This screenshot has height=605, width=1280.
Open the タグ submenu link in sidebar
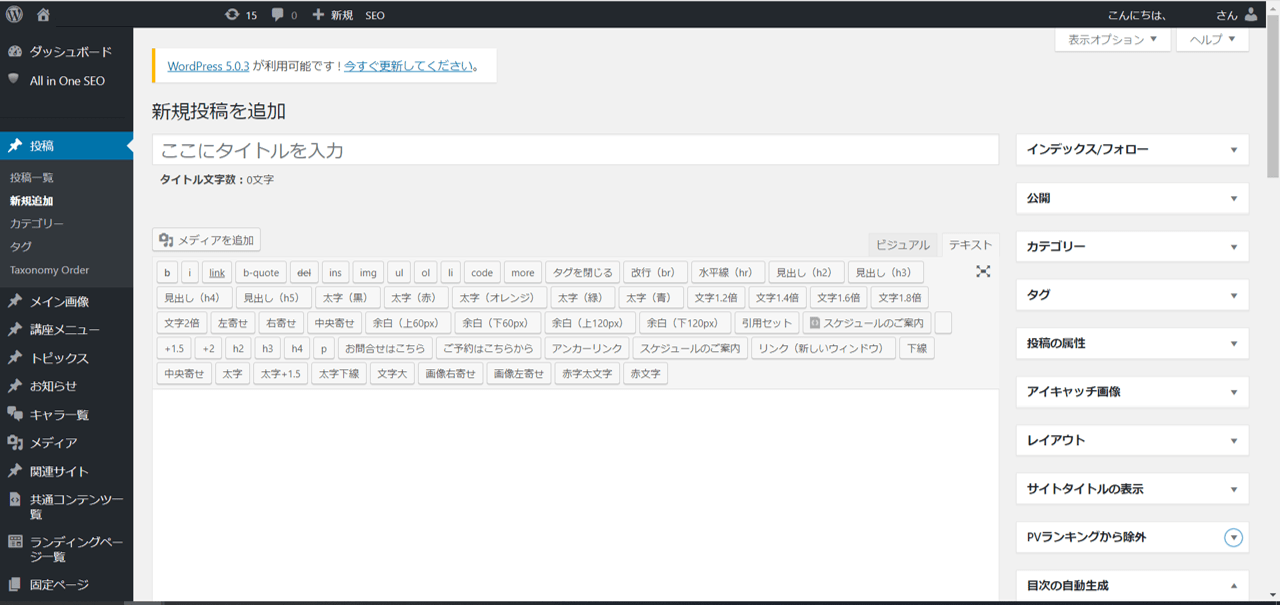pyautogui.click(x=21, y=246)
